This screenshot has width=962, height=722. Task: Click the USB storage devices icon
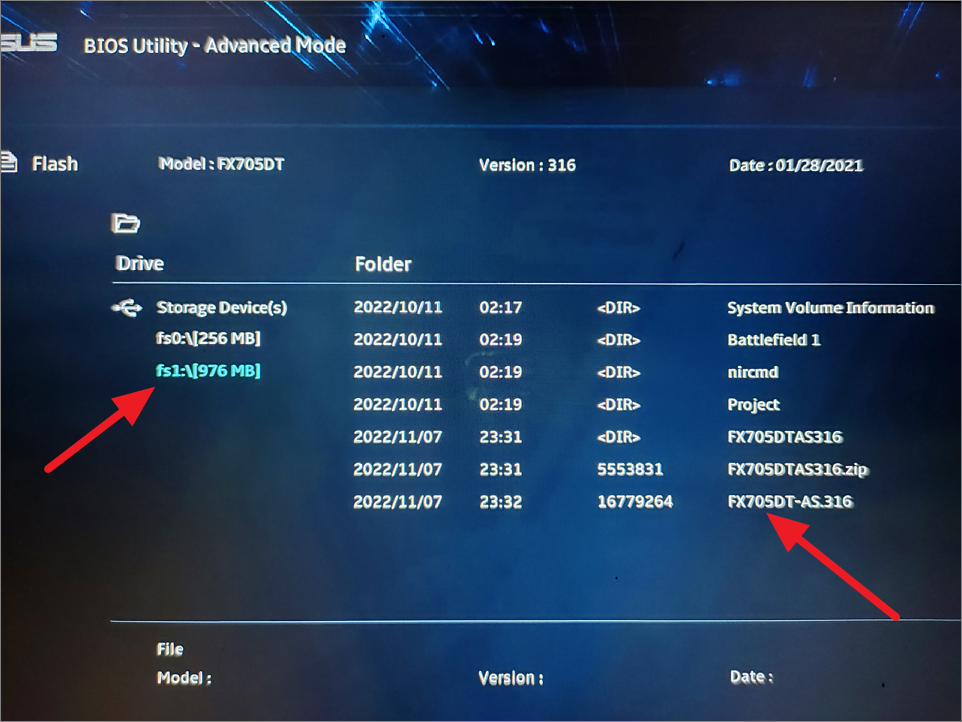click(x=127, y=307)
